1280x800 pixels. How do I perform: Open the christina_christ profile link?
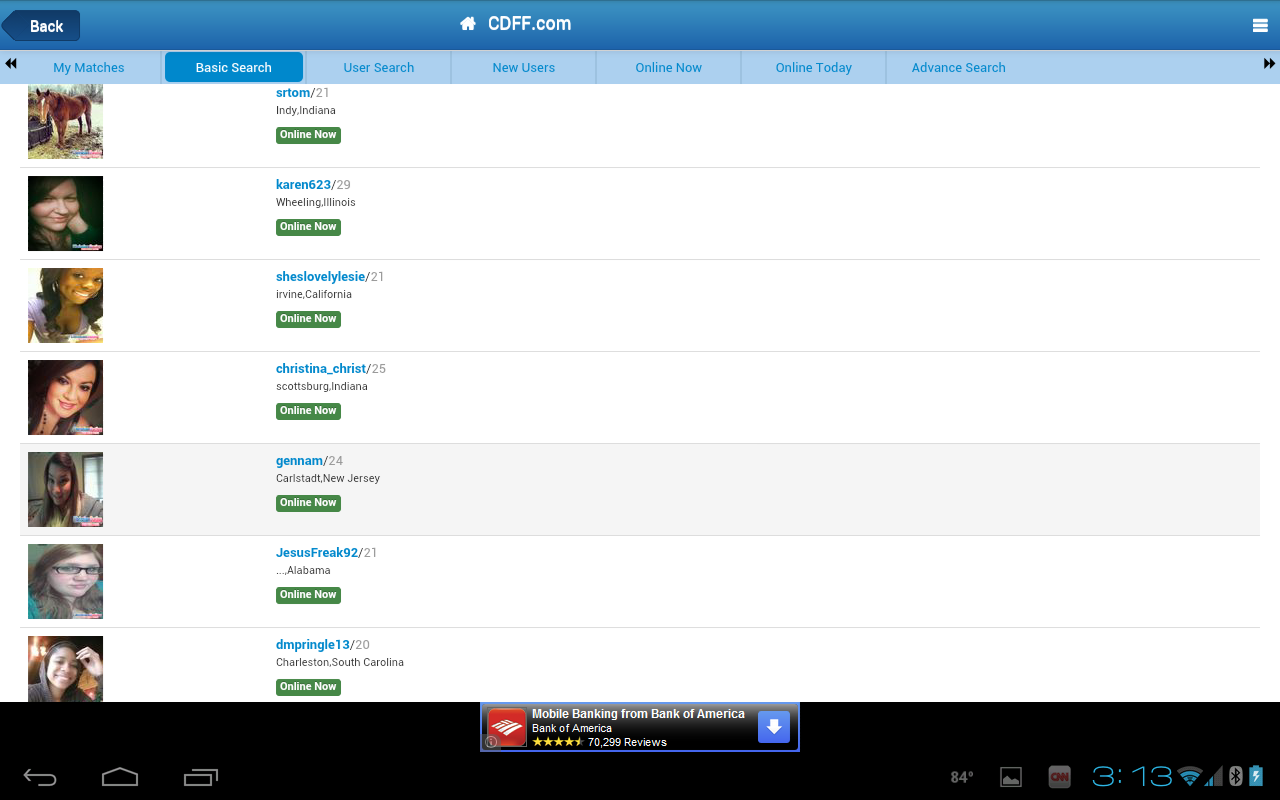(x=321, y=369)
